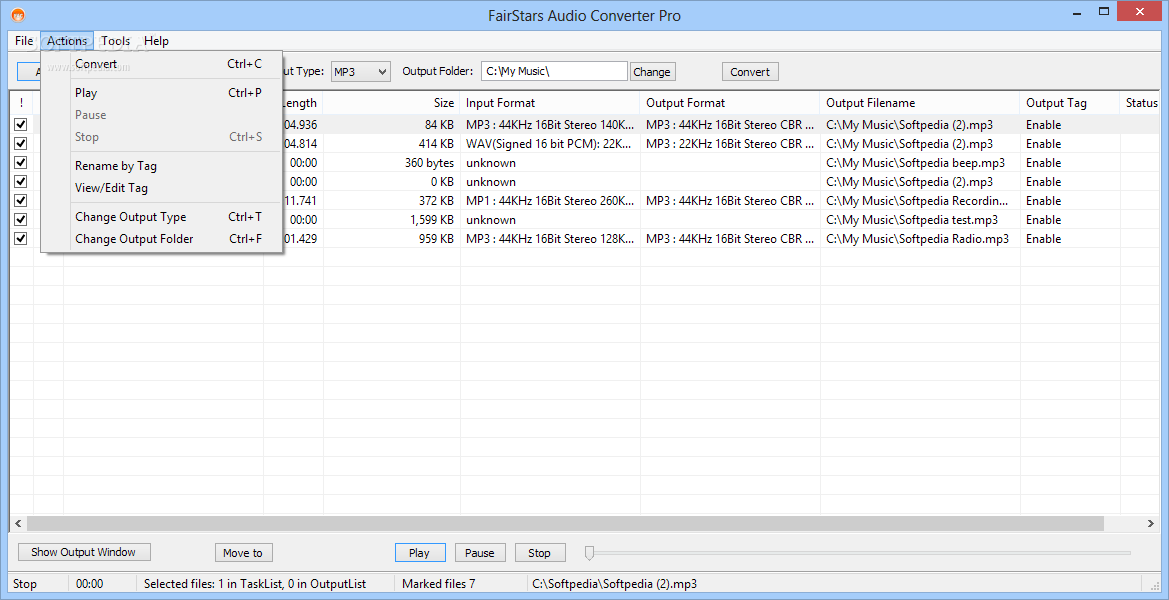This screenshot has height=600, width=1169.
Task: Click the '360 bytes' size cell
Action: click(x=391, y=162)
